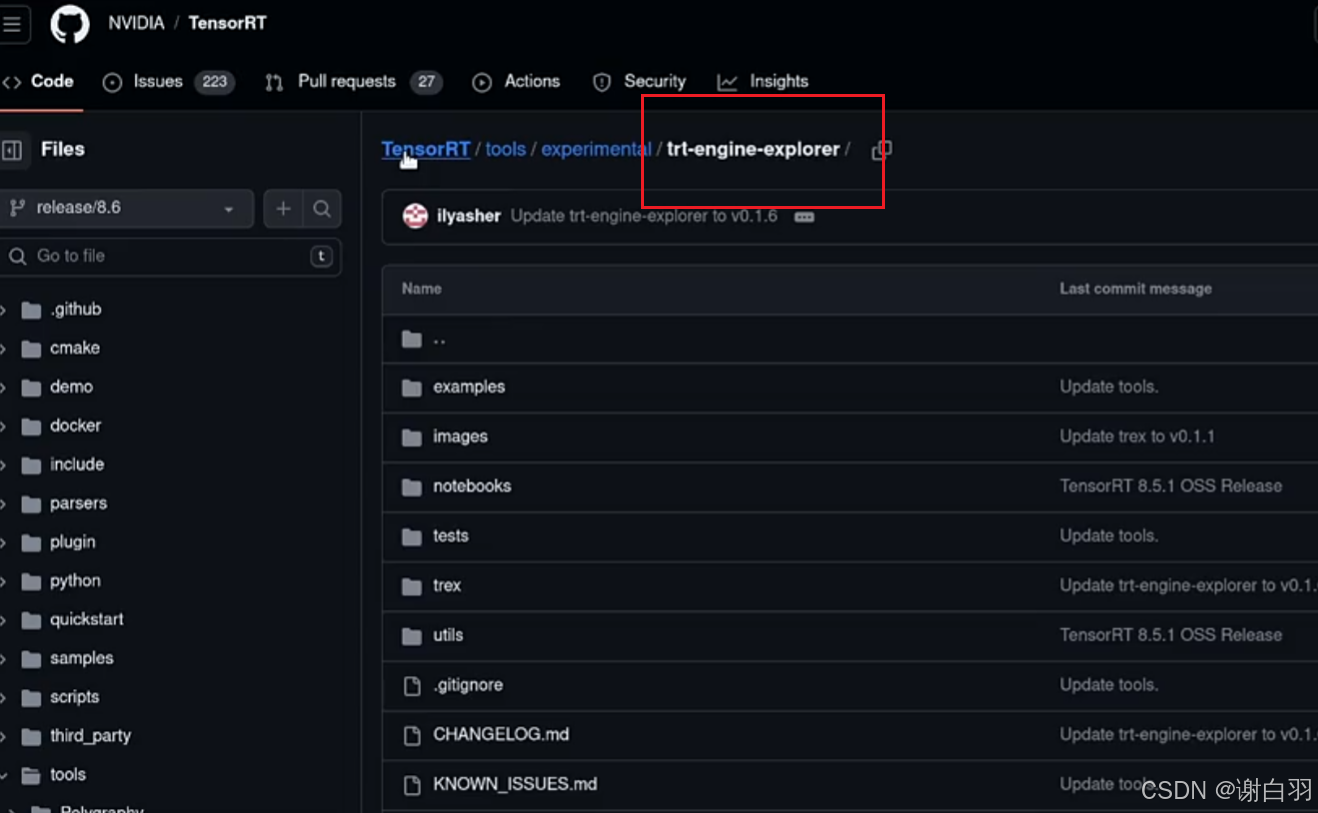Select include folder in file tree
Screen dimensions: 1318x813
(76, 465)
